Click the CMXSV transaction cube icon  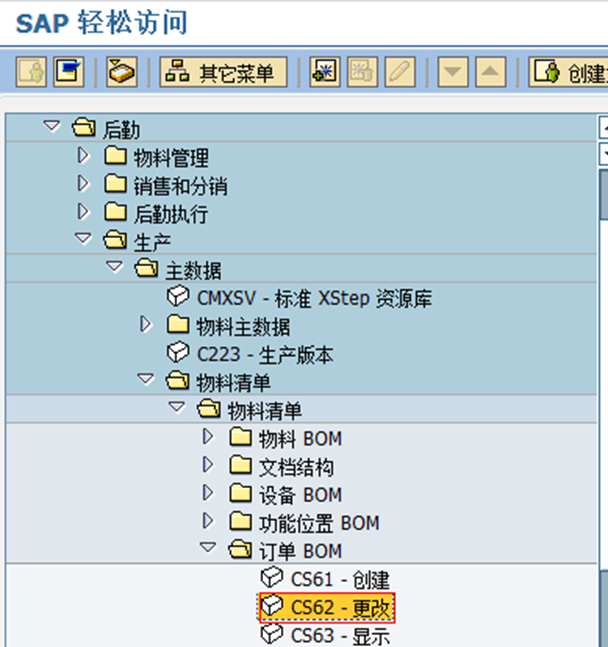[x=178, y=296]
